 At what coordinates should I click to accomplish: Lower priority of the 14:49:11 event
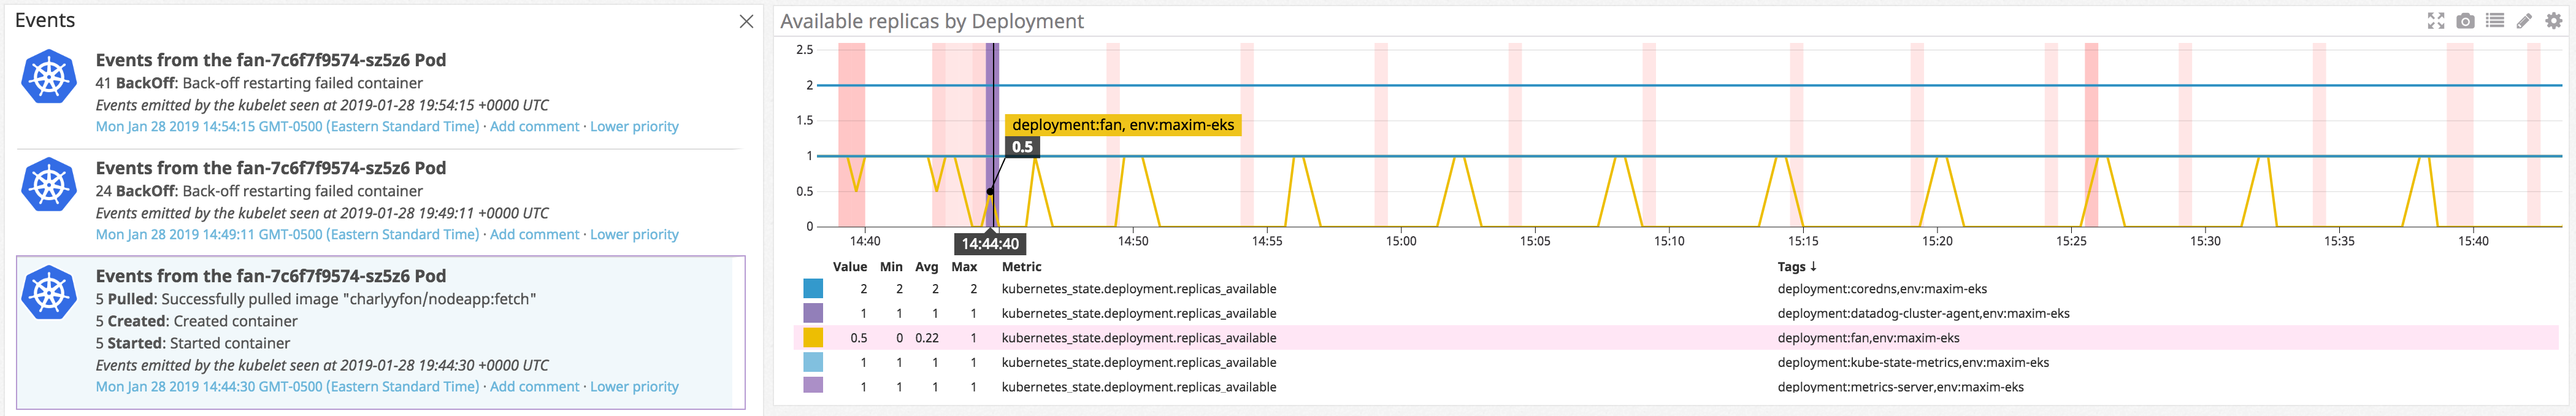point(634,235)
